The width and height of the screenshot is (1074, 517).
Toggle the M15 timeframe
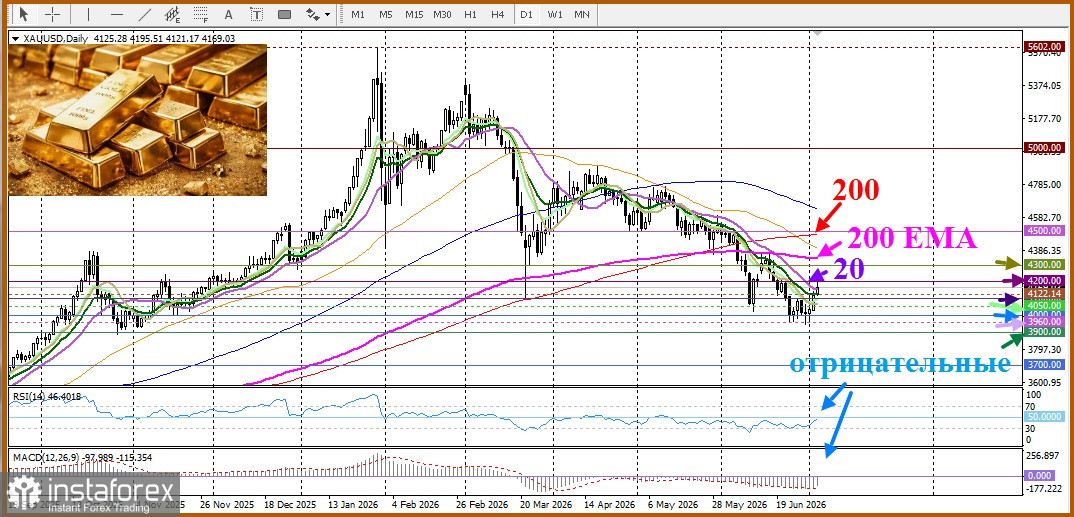coord(414,14)
